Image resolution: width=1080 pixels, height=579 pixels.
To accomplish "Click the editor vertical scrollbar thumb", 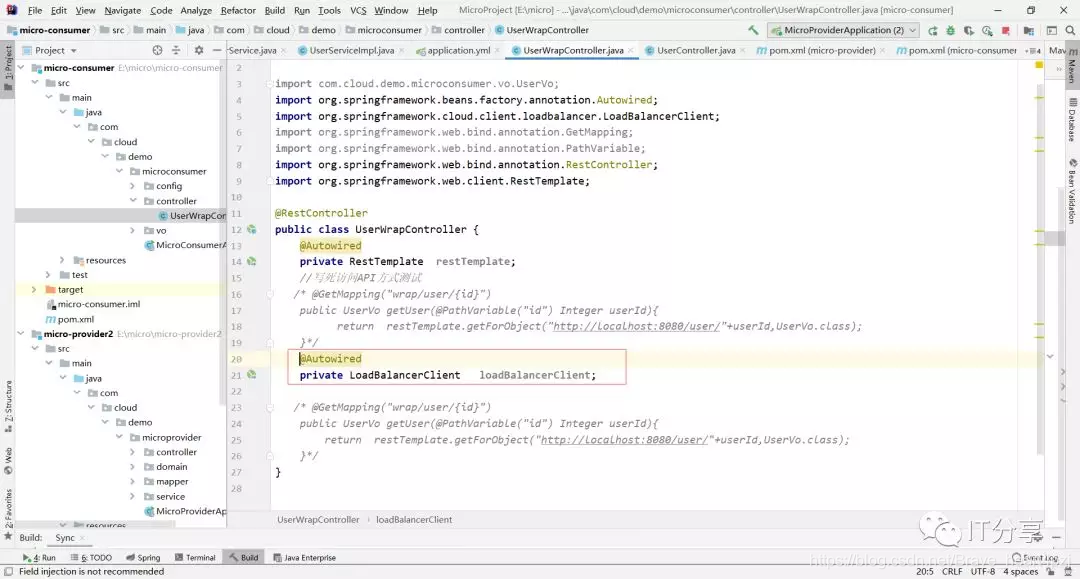I will [x=1055, y=239].
